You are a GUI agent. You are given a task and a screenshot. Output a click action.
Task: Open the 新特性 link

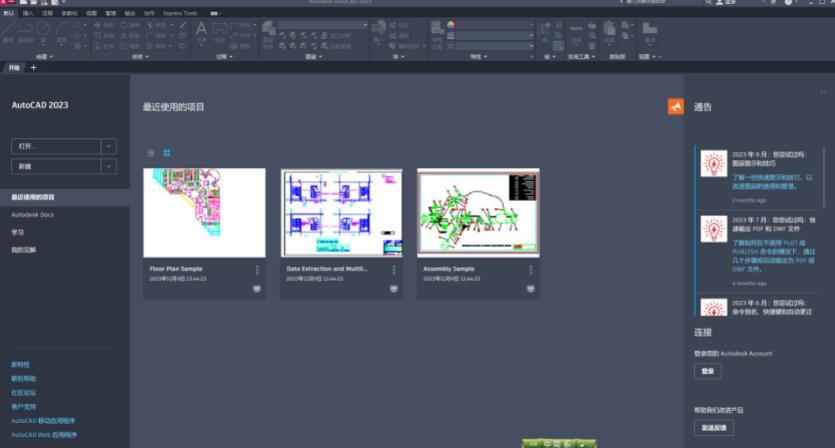point(20,365)
